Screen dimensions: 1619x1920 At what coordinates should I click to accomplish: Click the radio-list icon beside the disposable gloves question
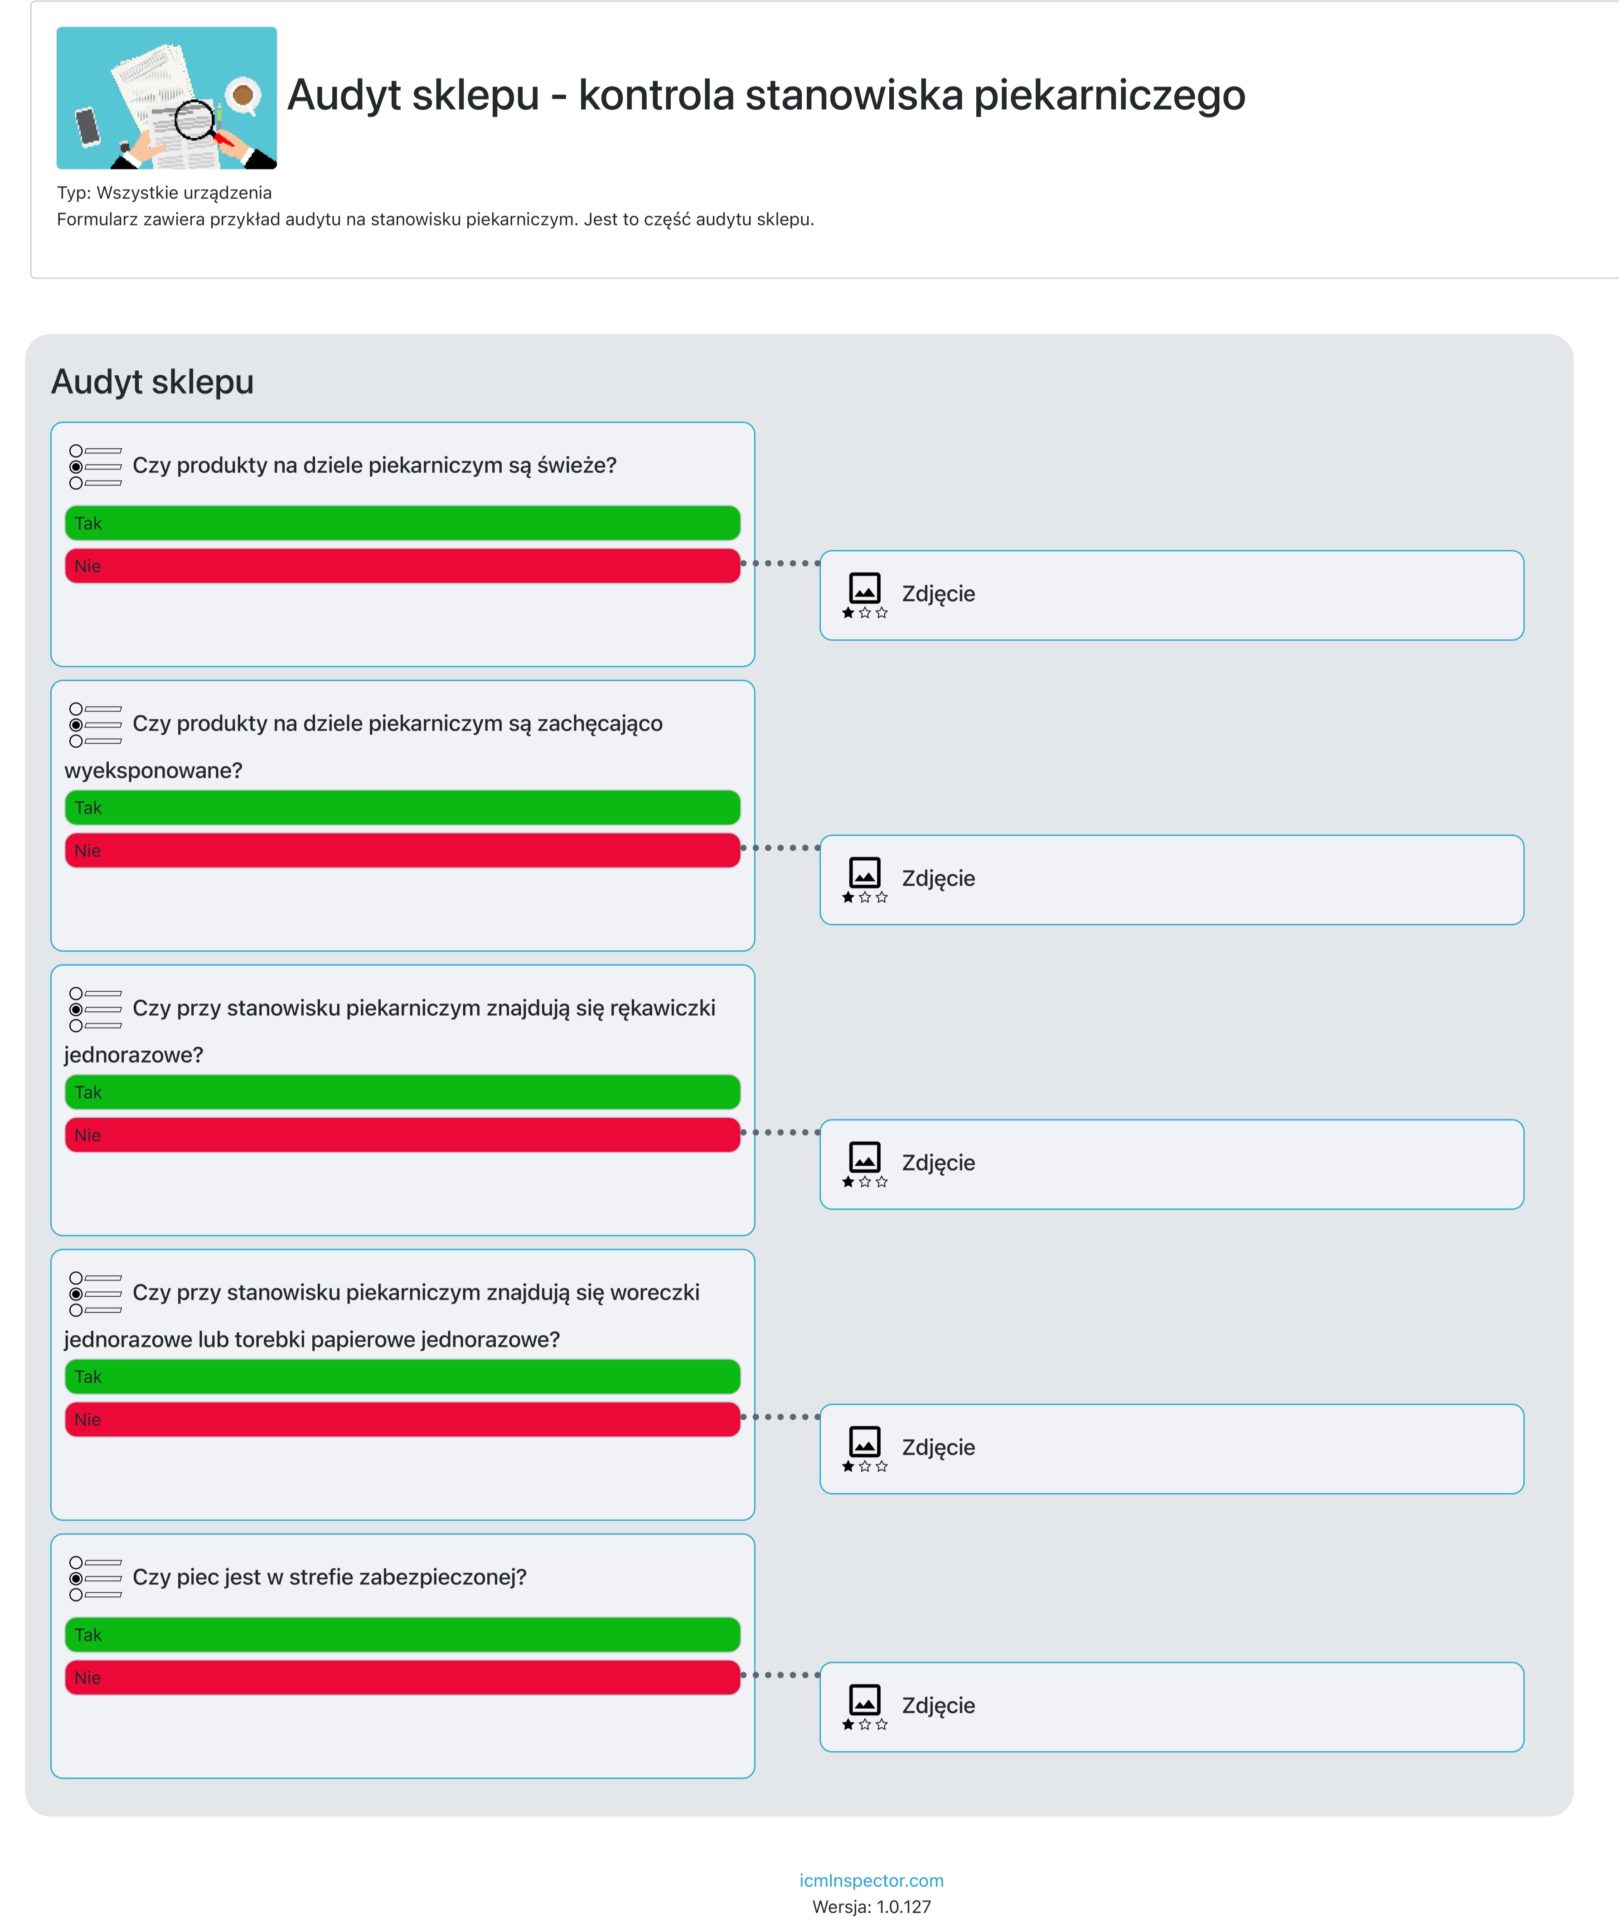click(x=95, y=1010)
